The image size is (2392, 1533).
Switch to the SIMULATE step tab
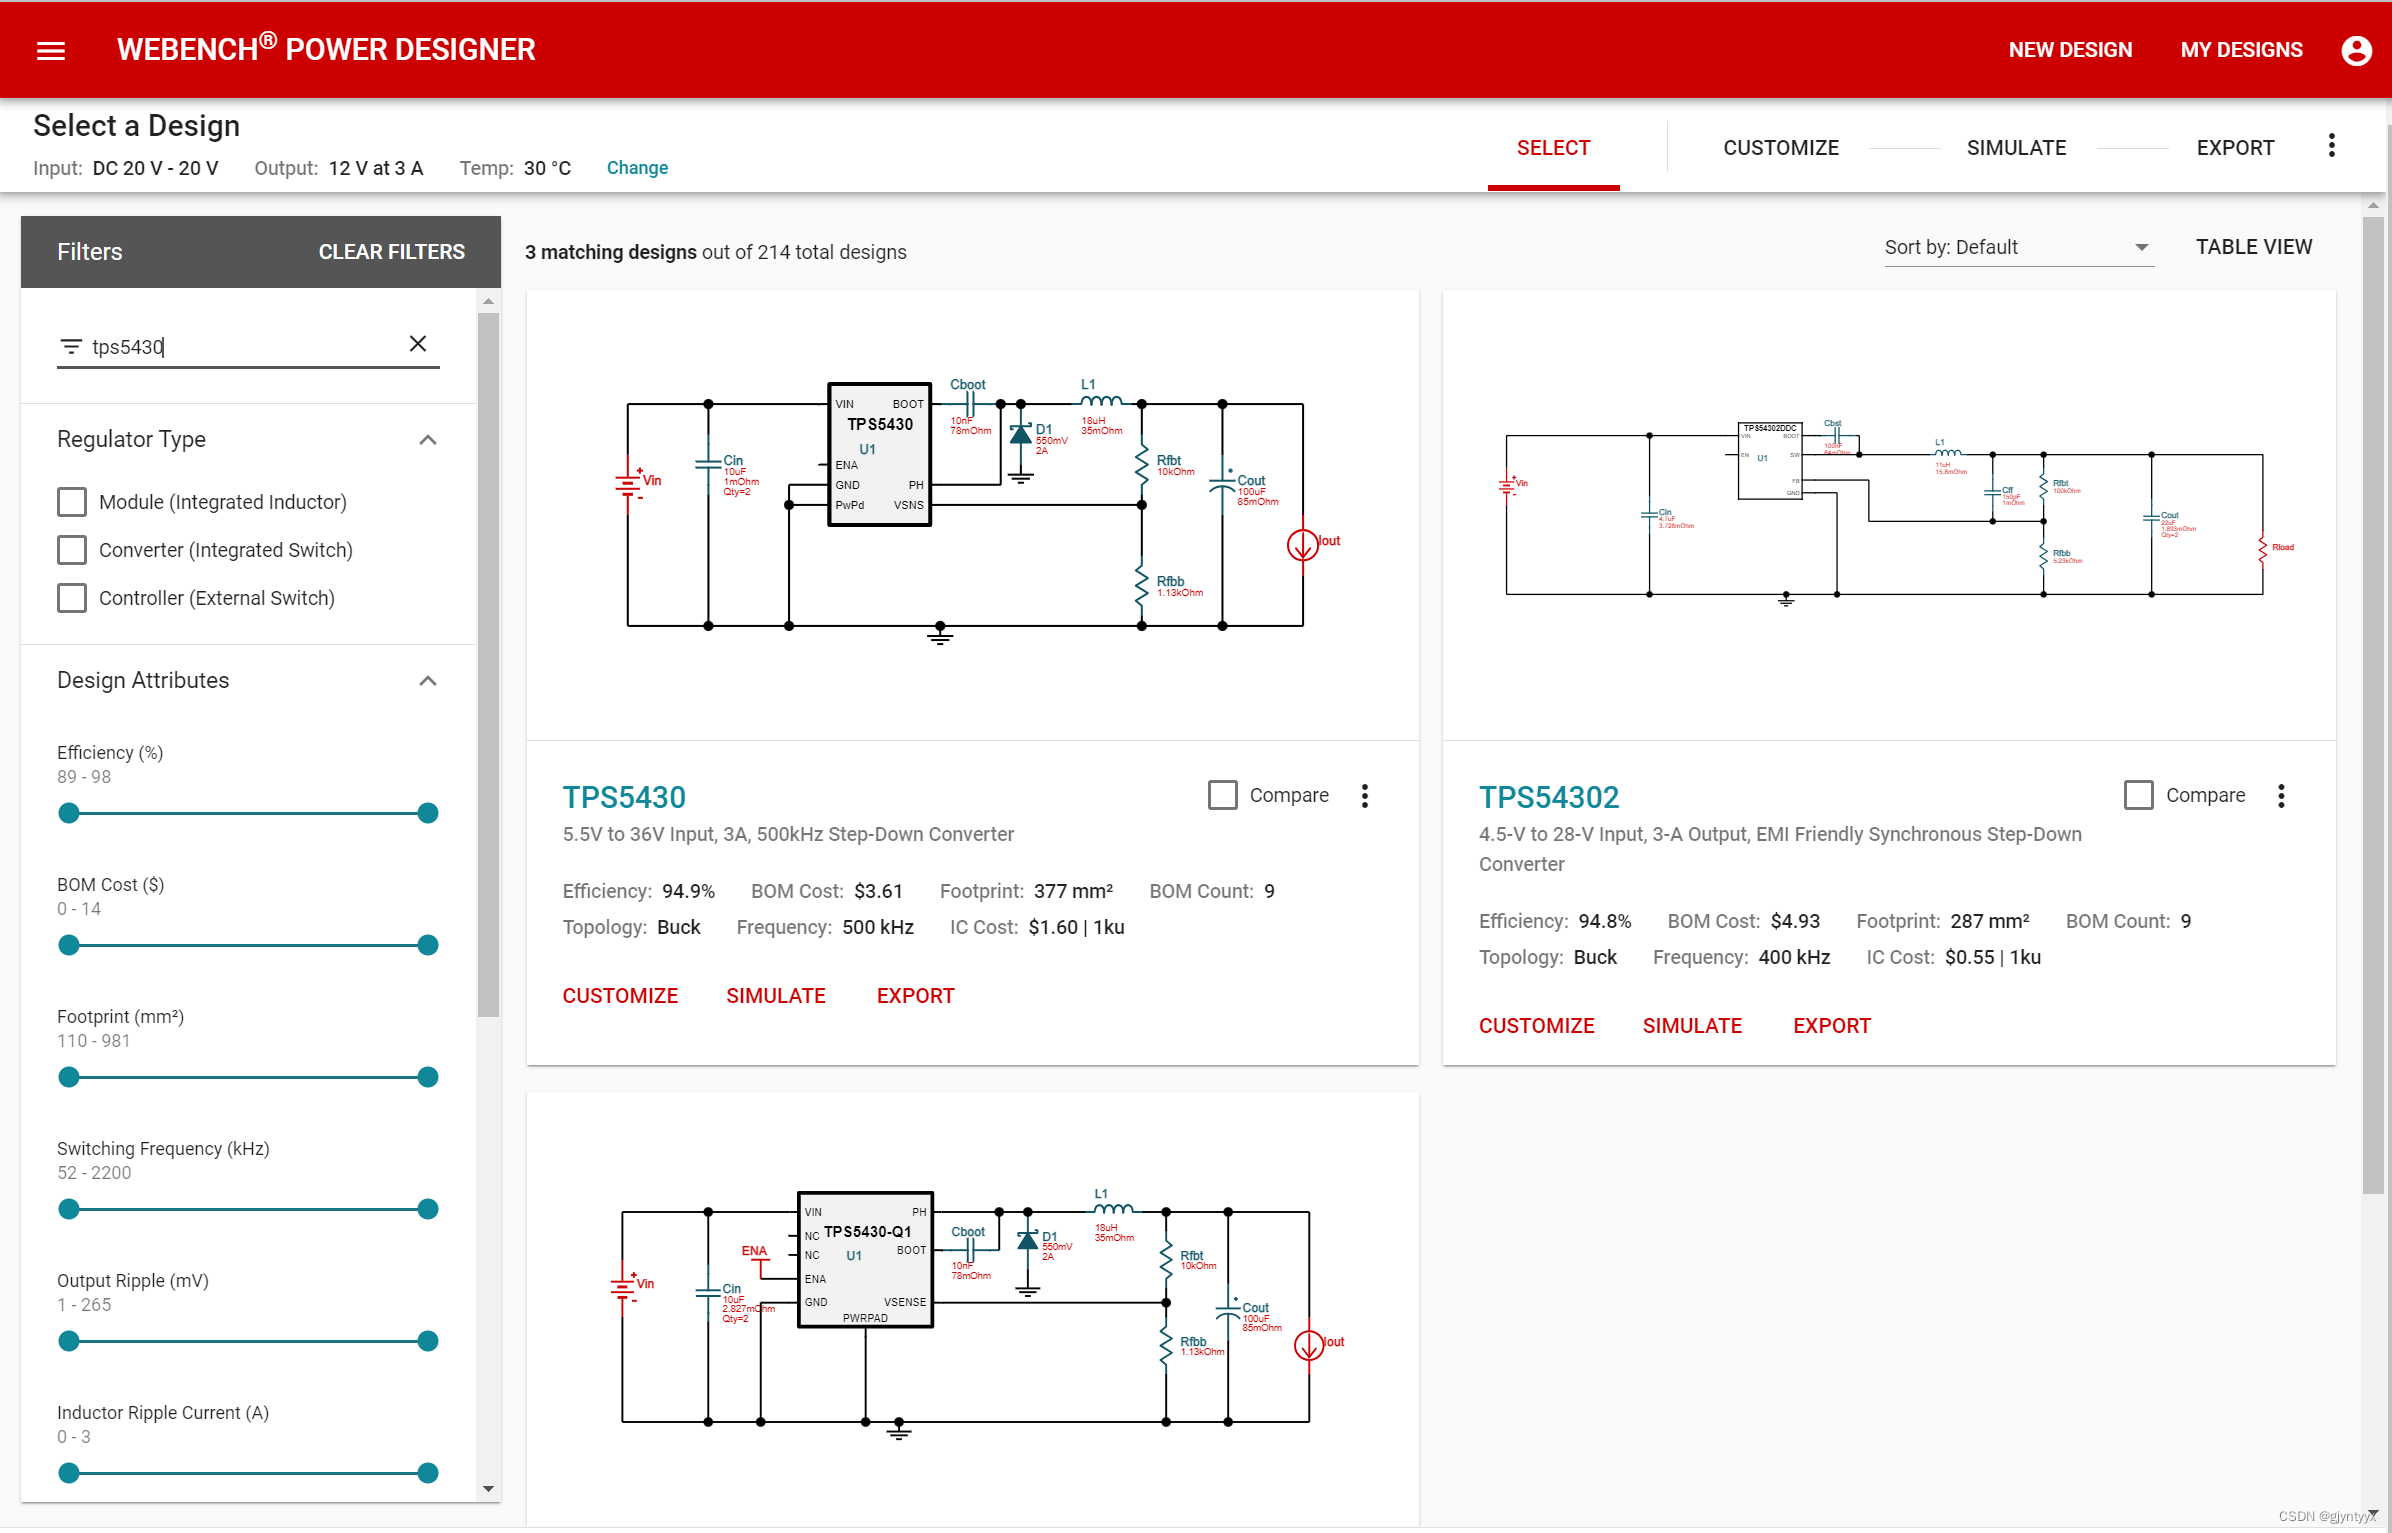click(x=2016, y=148)
